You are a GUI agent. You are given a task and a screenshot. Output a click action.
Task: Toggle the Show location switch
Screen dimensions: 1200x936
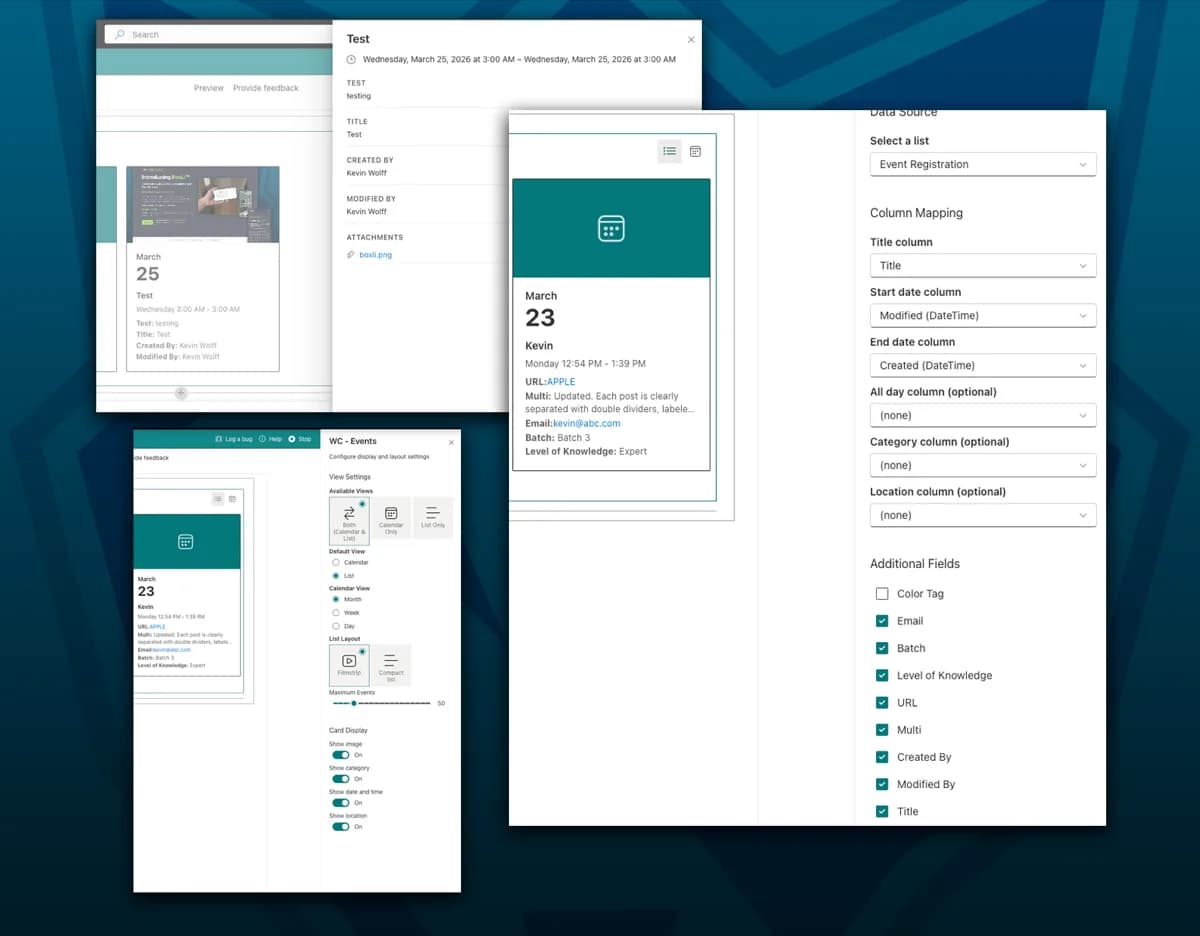tap(341, 827)
